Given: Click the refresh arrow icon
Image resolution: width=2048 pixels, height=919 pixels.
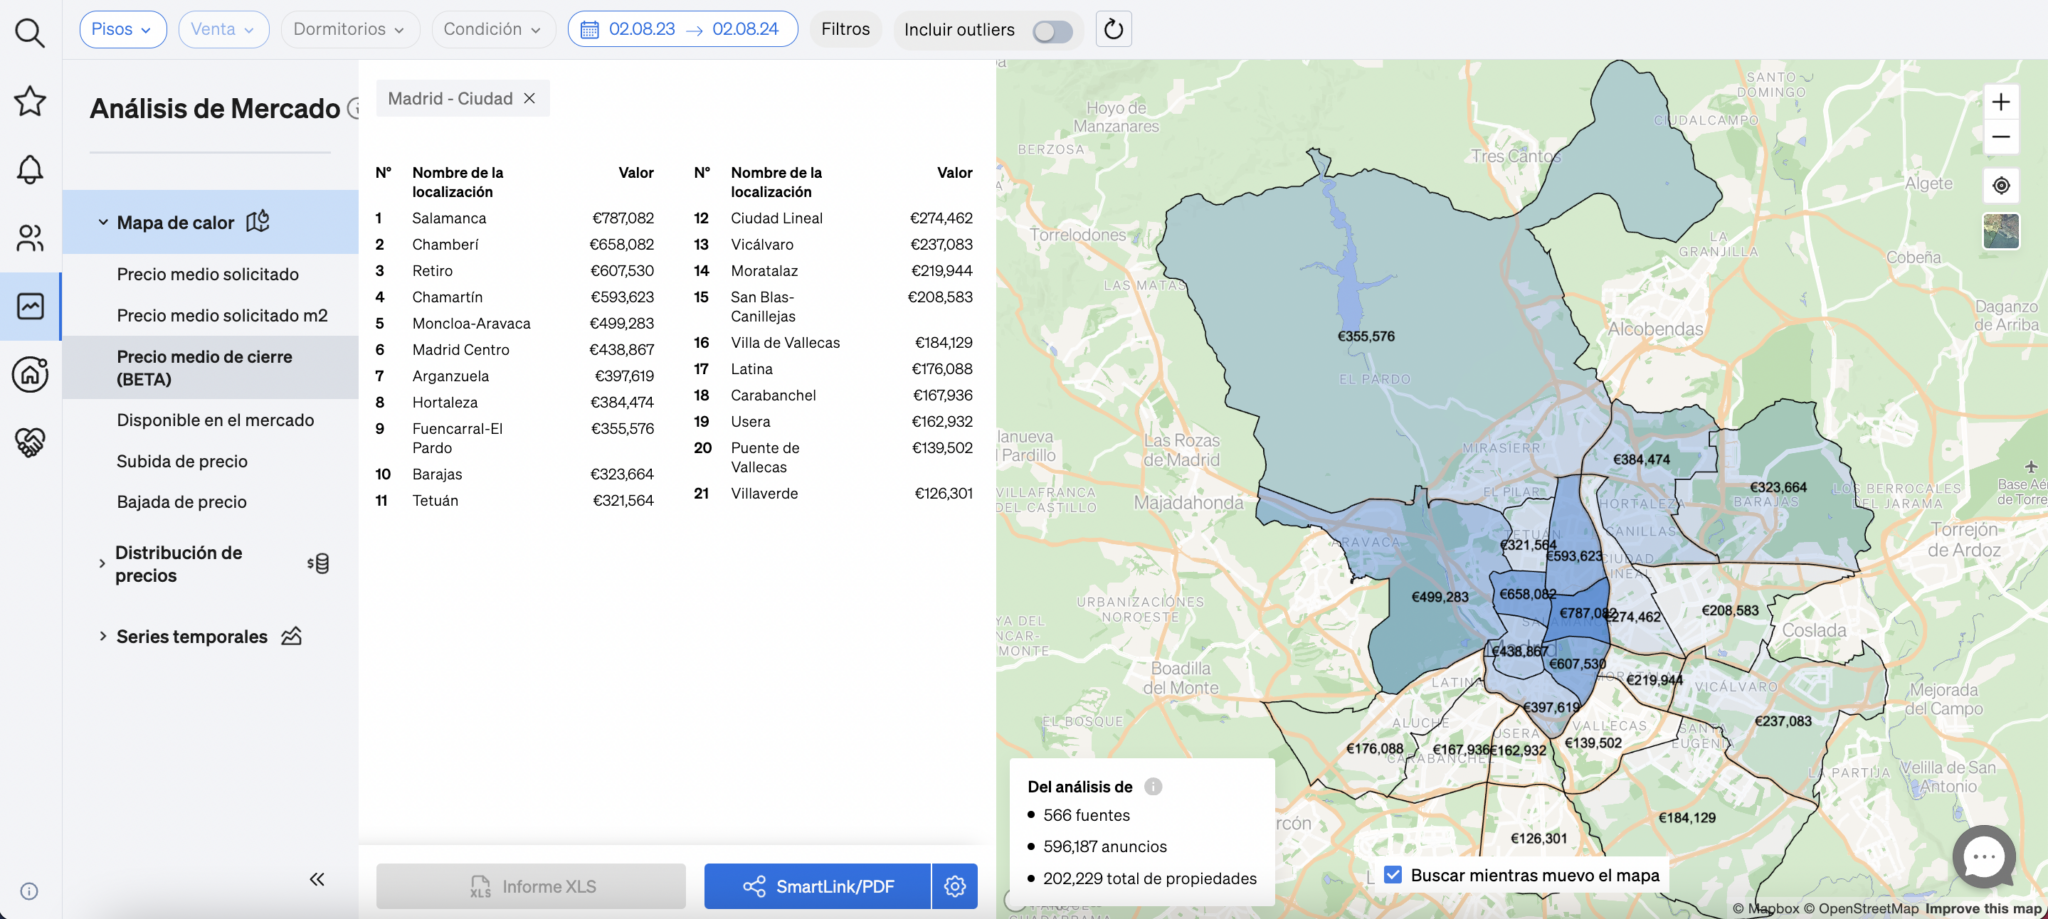Looking at the screenshot, I should coord(1113,30).
